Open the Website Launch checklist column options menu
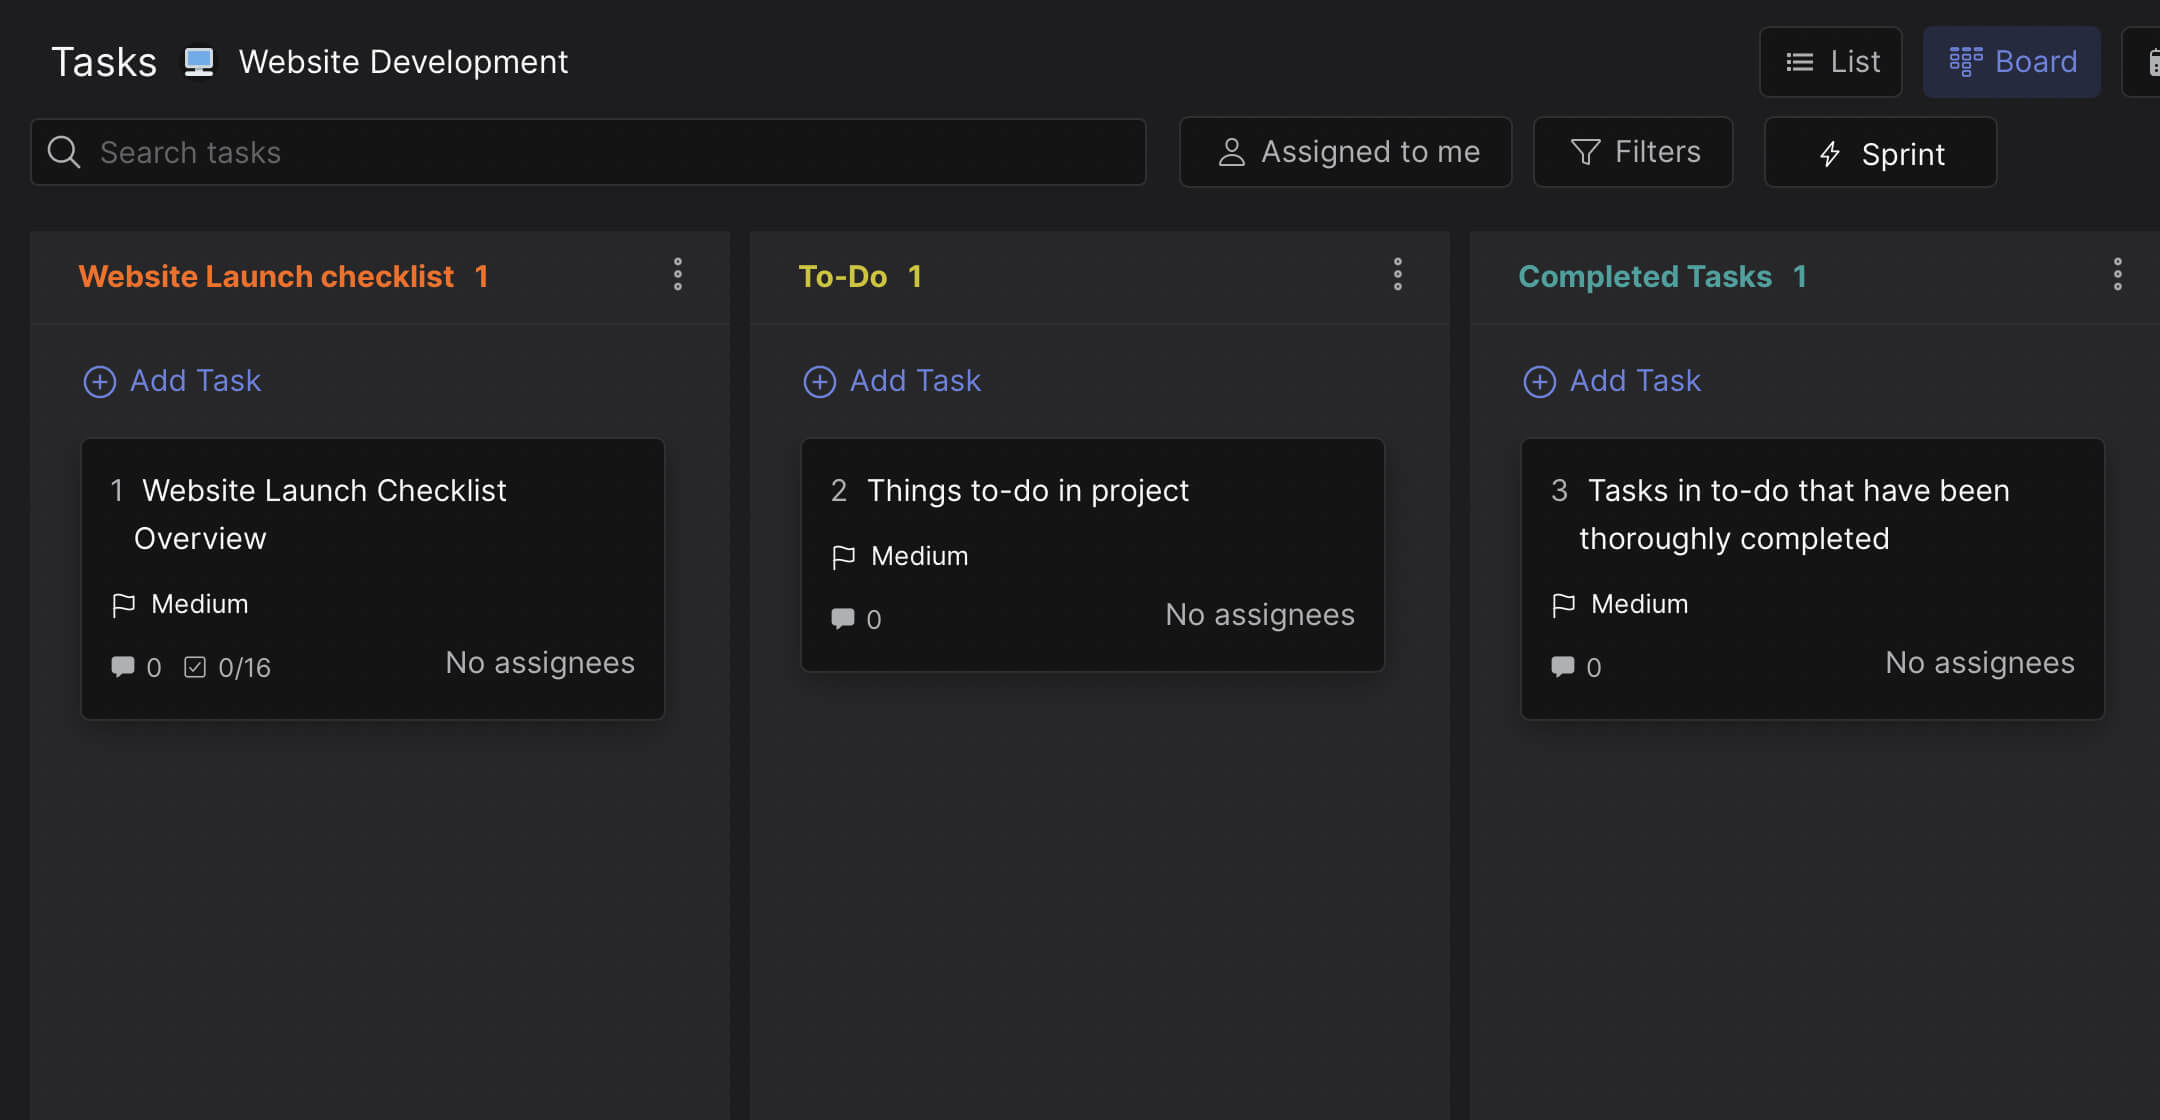 pyautogui.click(x=677, y=275)
